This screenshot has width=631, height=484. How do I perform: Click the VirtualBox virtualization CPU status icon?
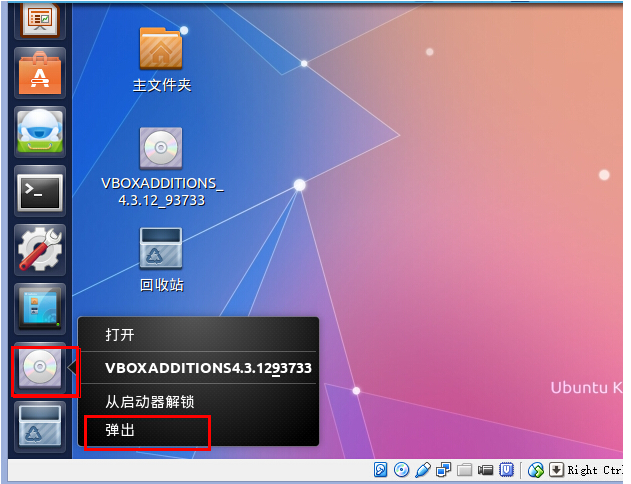[x=506, y=470]
